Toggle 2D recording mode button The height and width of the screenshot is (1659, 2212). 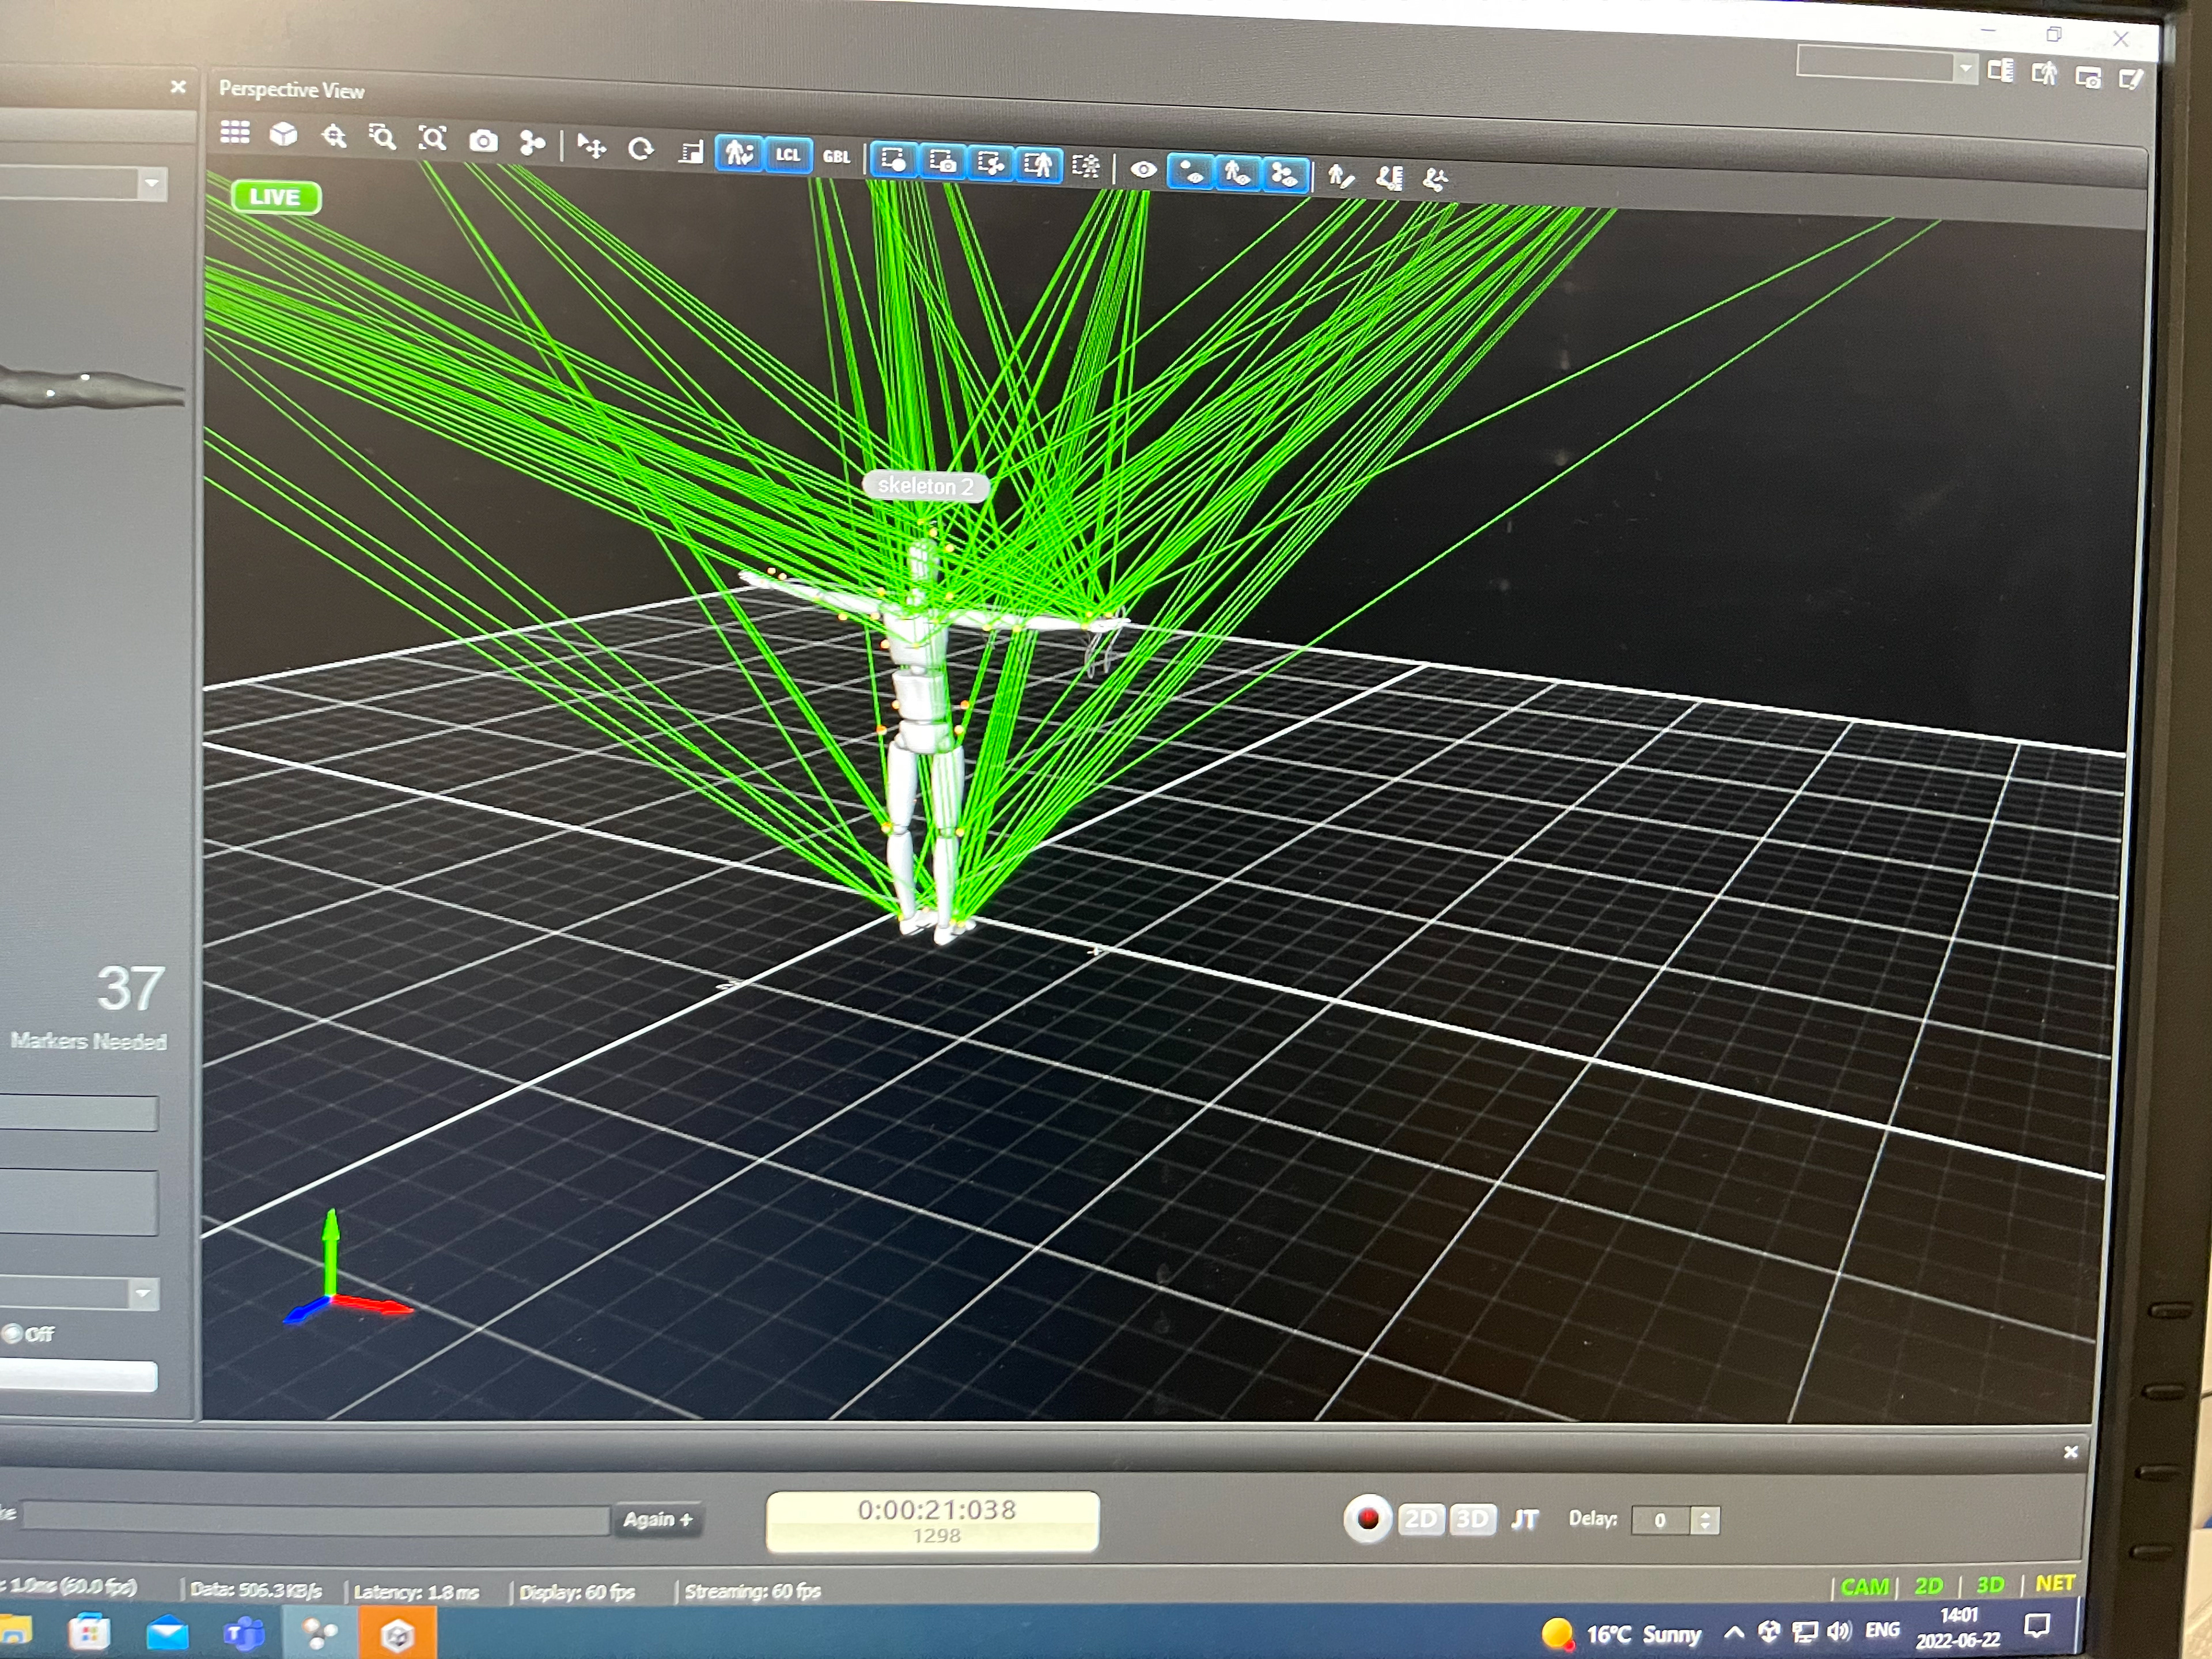click(1420, 1519)
